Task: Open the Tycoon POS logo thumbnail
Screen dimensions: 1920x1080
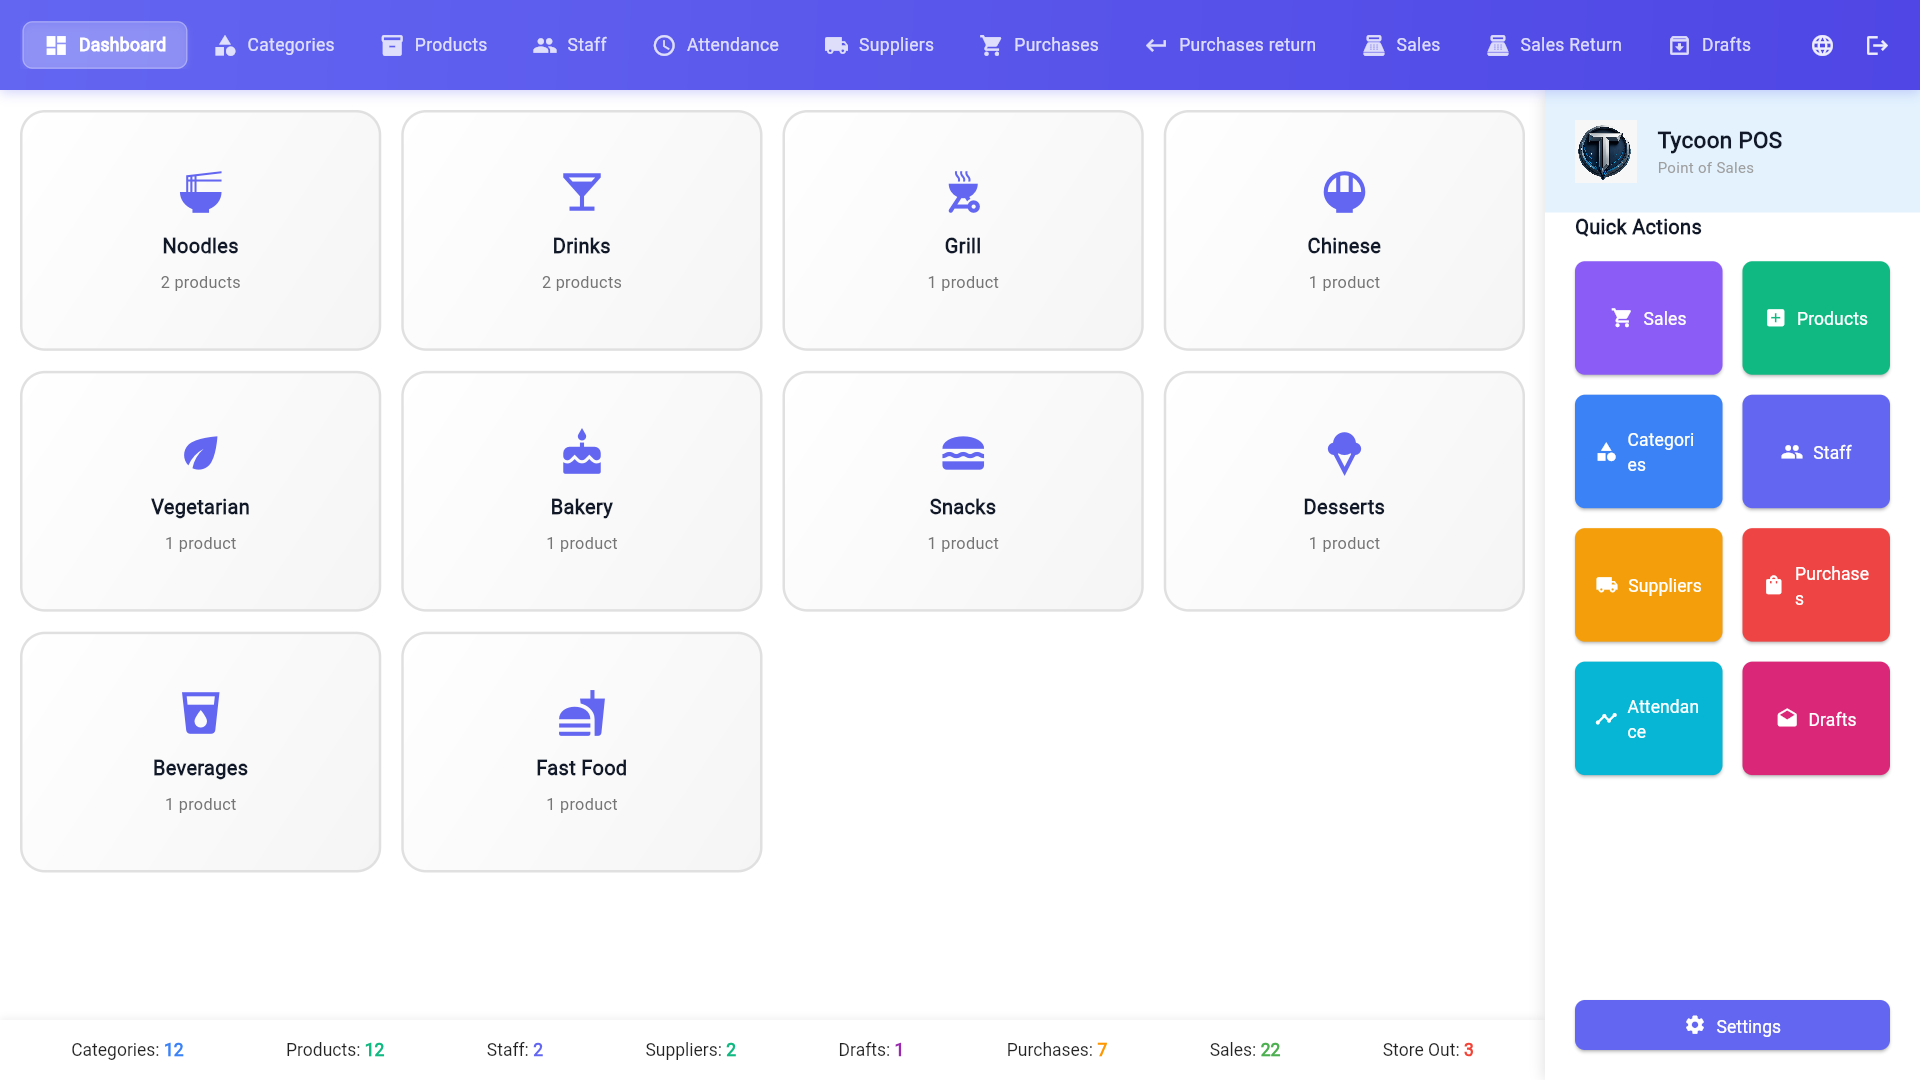Action: pos(1605,152)
